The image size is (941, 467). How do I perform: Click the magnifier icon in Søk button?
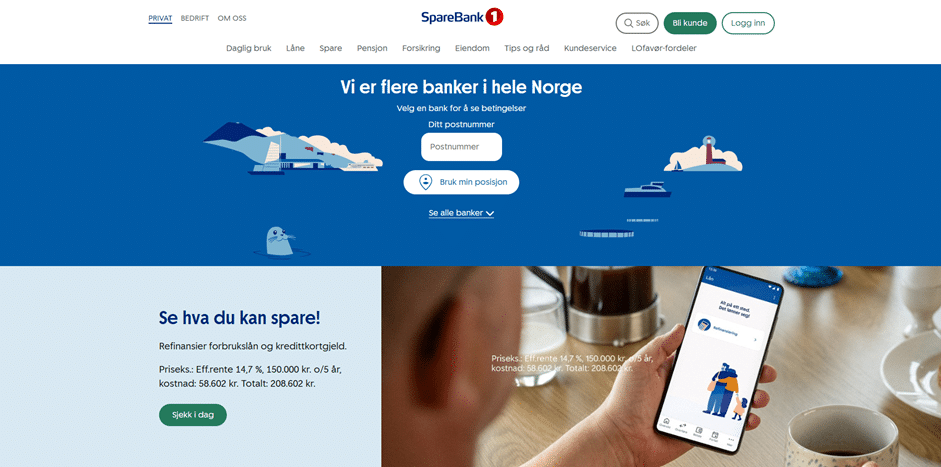tap(628, 23)
